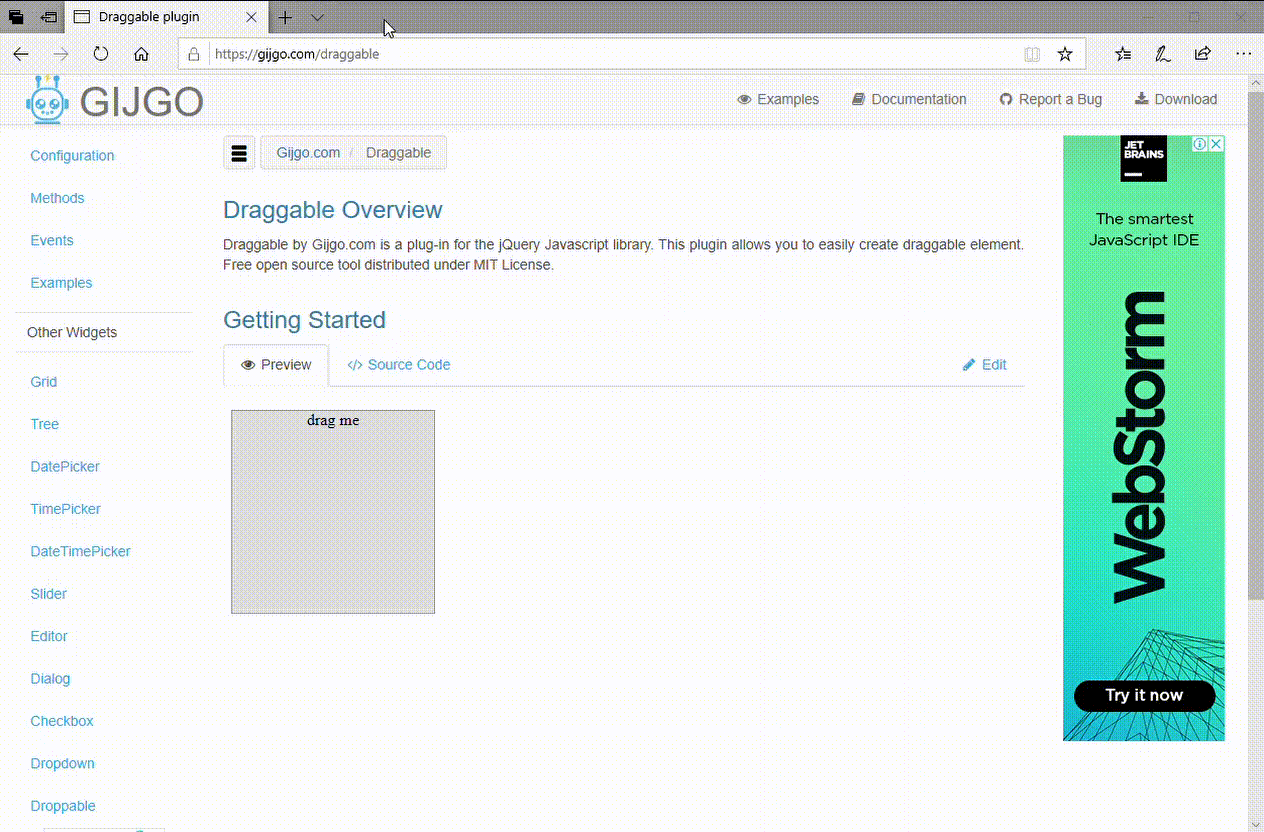
Task: Click the Try it now button in the ad
Action: [x=1144, y=695]
